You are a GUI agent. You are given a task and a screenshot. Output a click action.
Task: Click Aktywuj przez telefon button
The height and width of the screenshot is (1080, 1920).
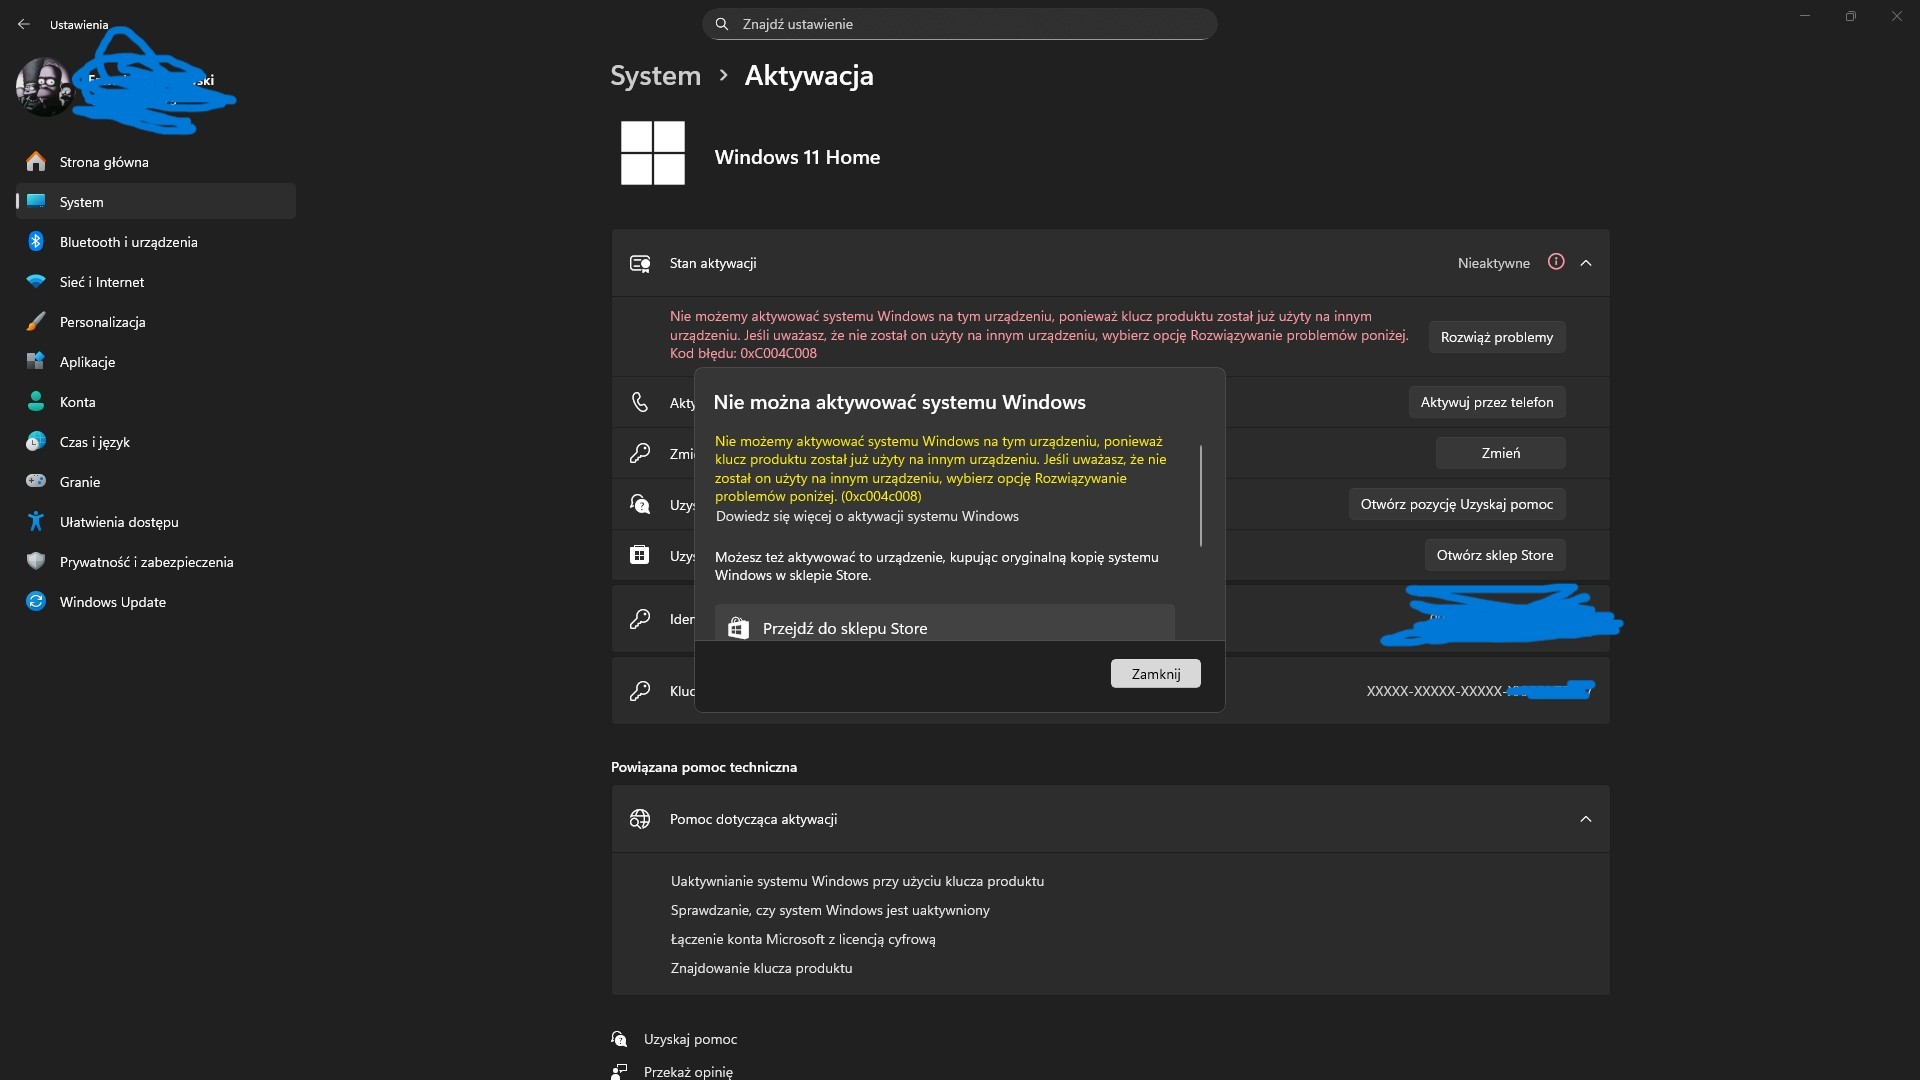coord(1487,402)
